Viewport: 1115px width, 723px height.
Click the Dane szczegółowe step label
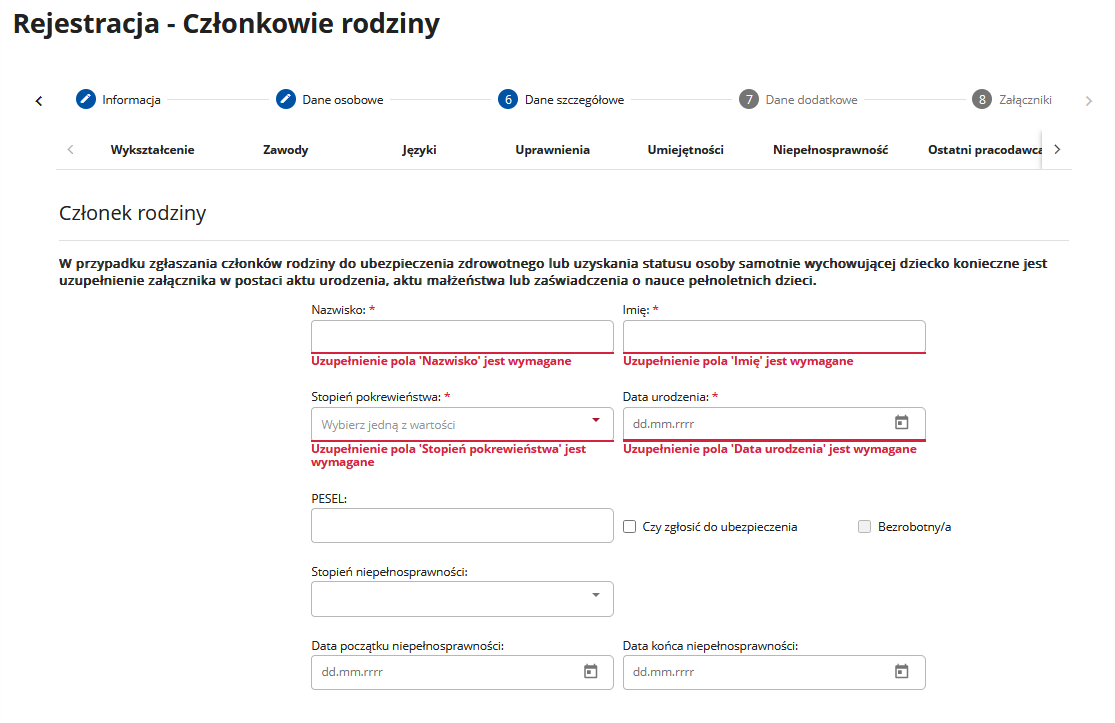575,100
